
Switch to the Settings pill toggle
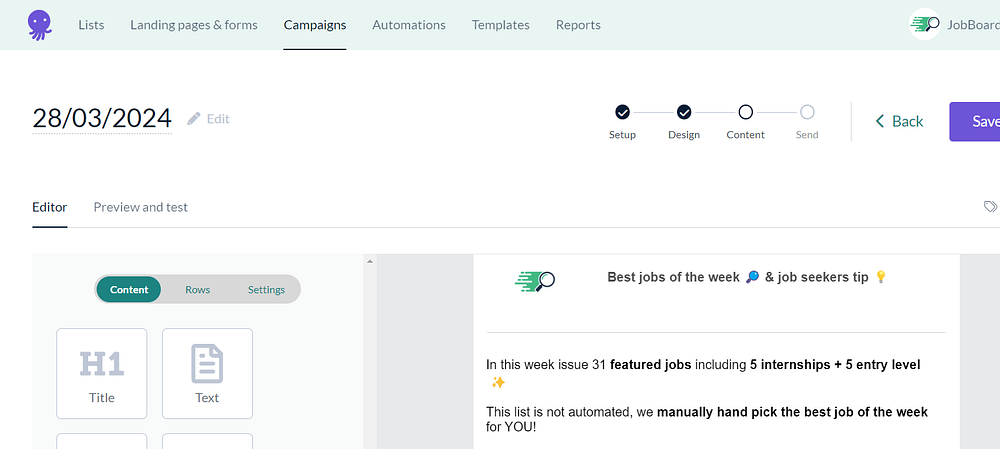tap(266, 290)
